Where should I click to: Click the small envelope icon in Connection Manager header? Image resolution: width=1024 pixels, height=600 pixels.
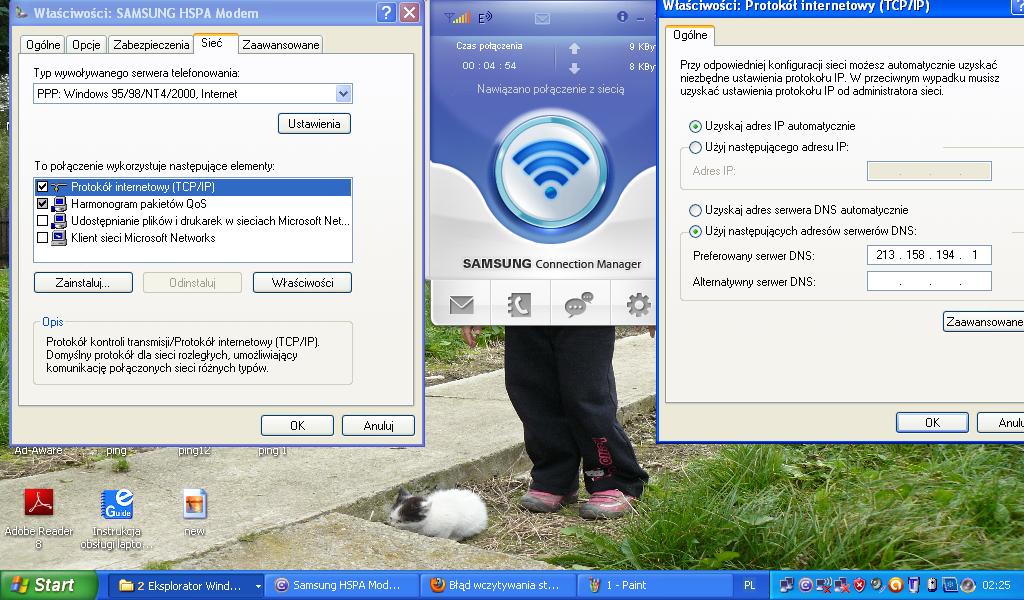542,19
